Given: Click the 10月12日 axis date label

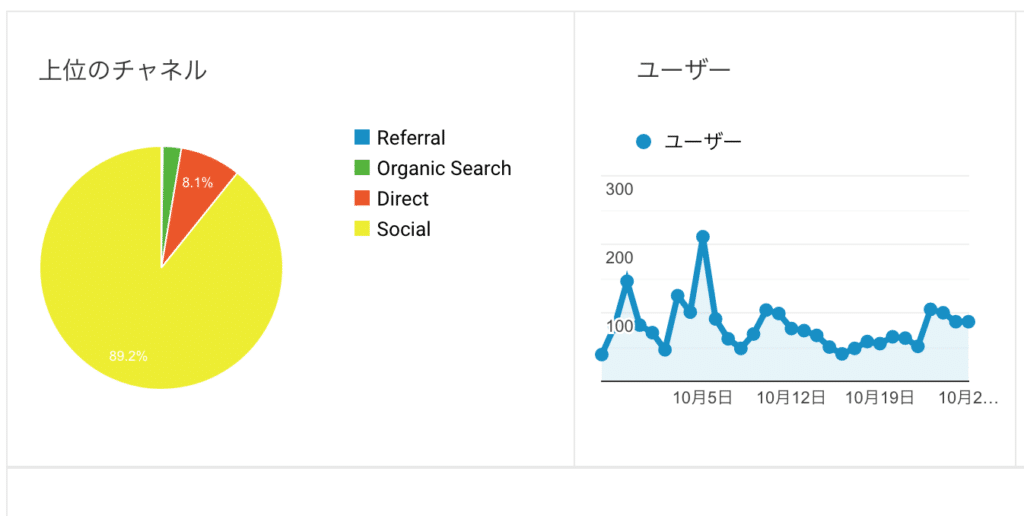Looking at the screenshot, I should click(x=792, y=398).
